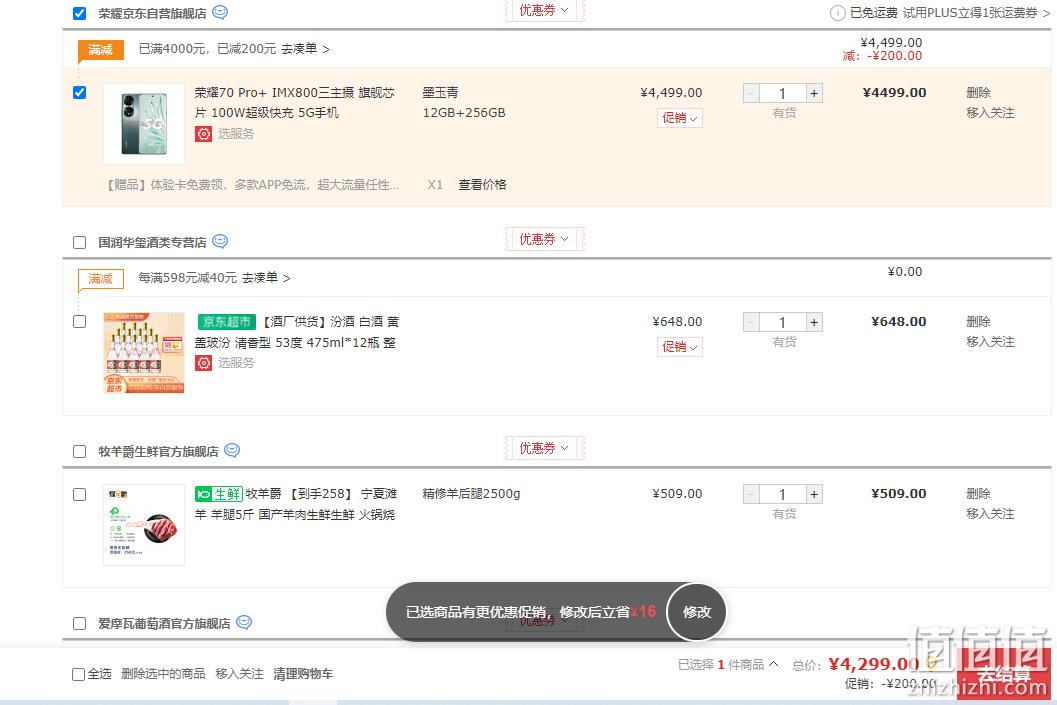Screen dimensions: 1057x705
Task: Decrease quantity of 汾酒 白酒
Action: pos(751,322)
